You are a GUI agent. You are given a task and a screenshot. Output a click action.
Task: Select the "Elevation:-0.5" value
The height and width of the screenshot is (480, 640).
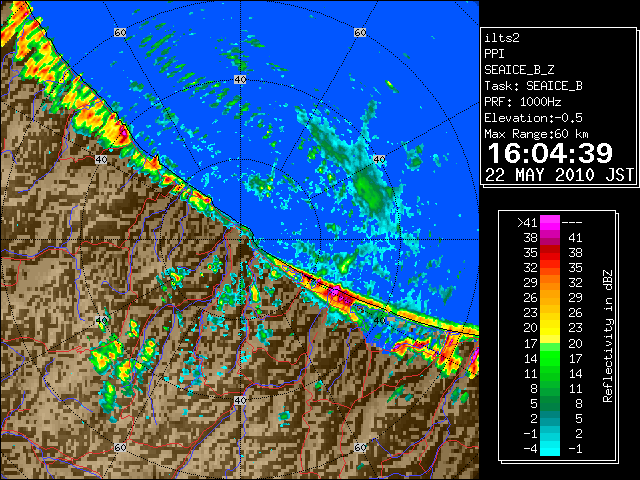point(533,118)
